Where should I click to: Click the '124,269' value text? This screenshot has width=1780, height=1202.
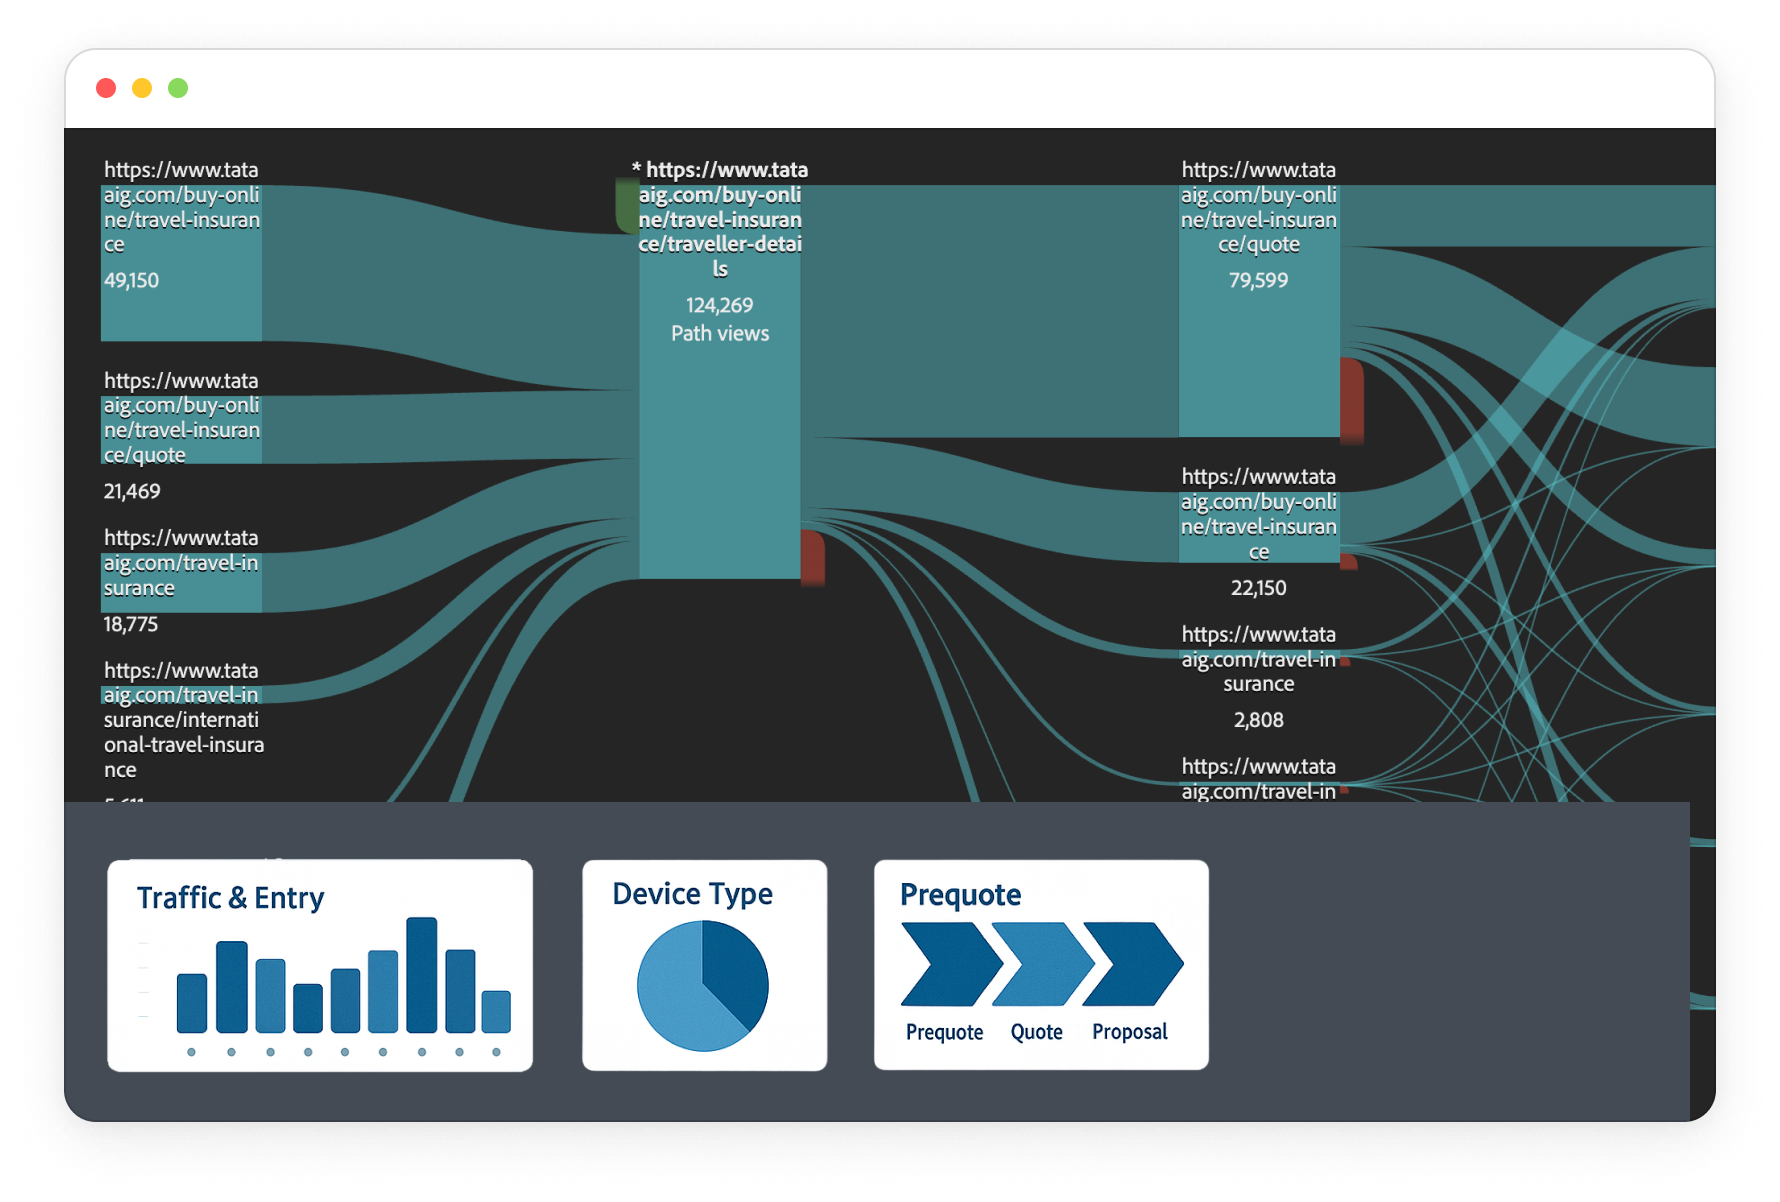(720, 306)
